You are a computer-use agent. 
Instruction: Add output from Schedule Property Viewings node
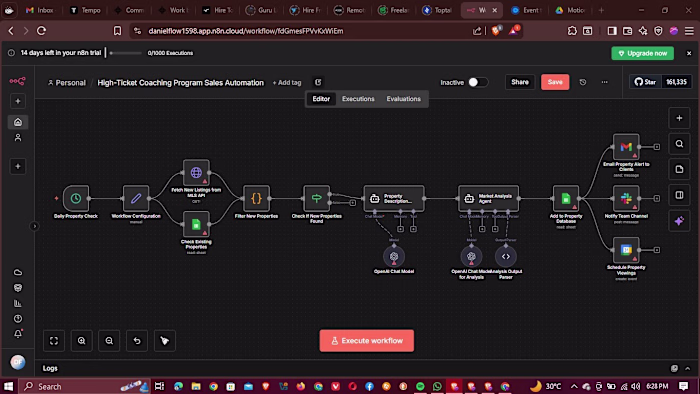(x=657, y=250)
